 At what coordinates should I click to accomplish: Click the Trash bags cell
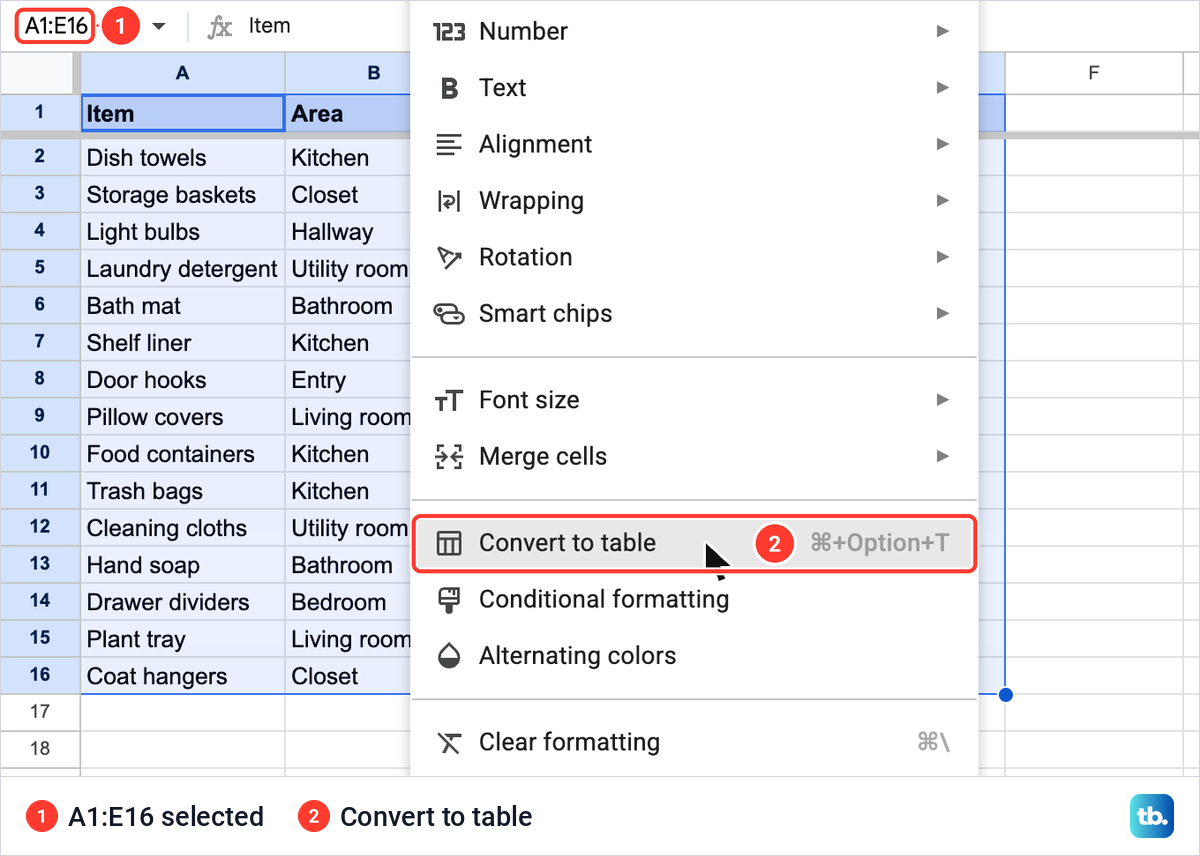tap(183, 490)
